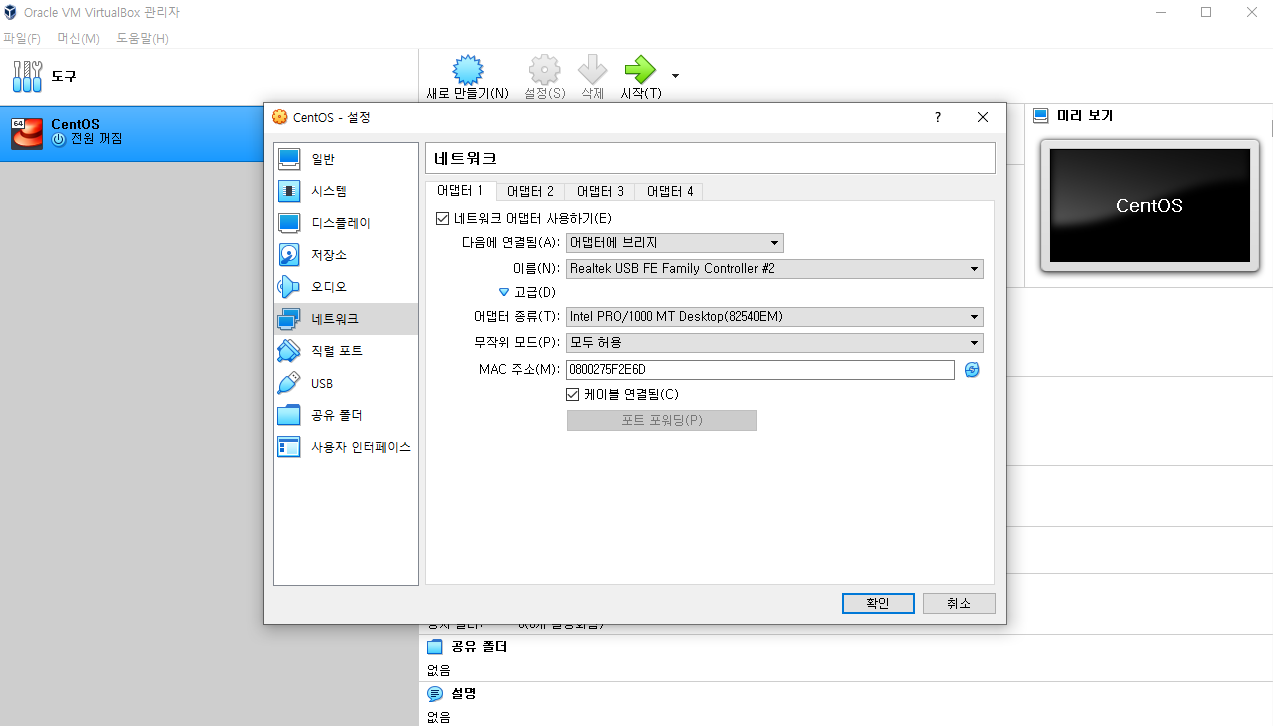Screen dimensions: 1273x726
Task: Click the 삭제 down-arrow icon in toolbar
Action: 593,70
